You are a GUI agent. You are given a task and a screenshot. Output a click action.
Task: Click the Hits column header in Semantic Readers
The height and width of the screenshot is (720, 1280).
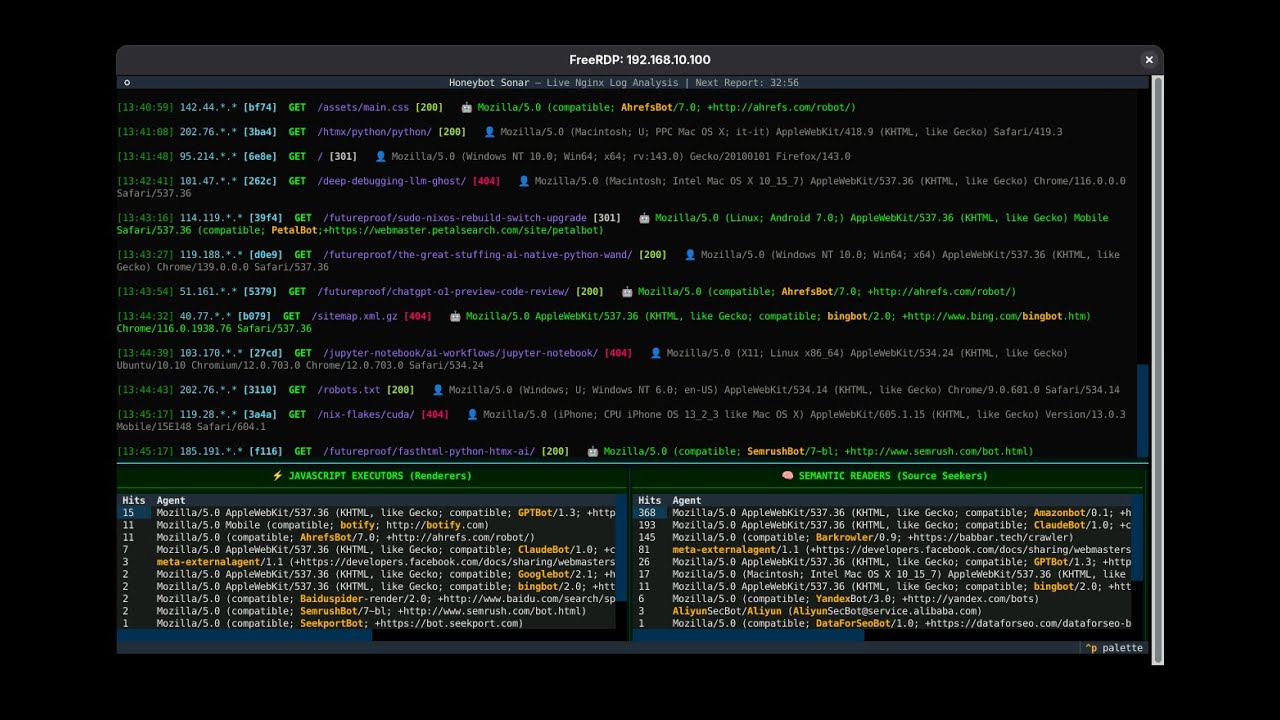[650, 500]
